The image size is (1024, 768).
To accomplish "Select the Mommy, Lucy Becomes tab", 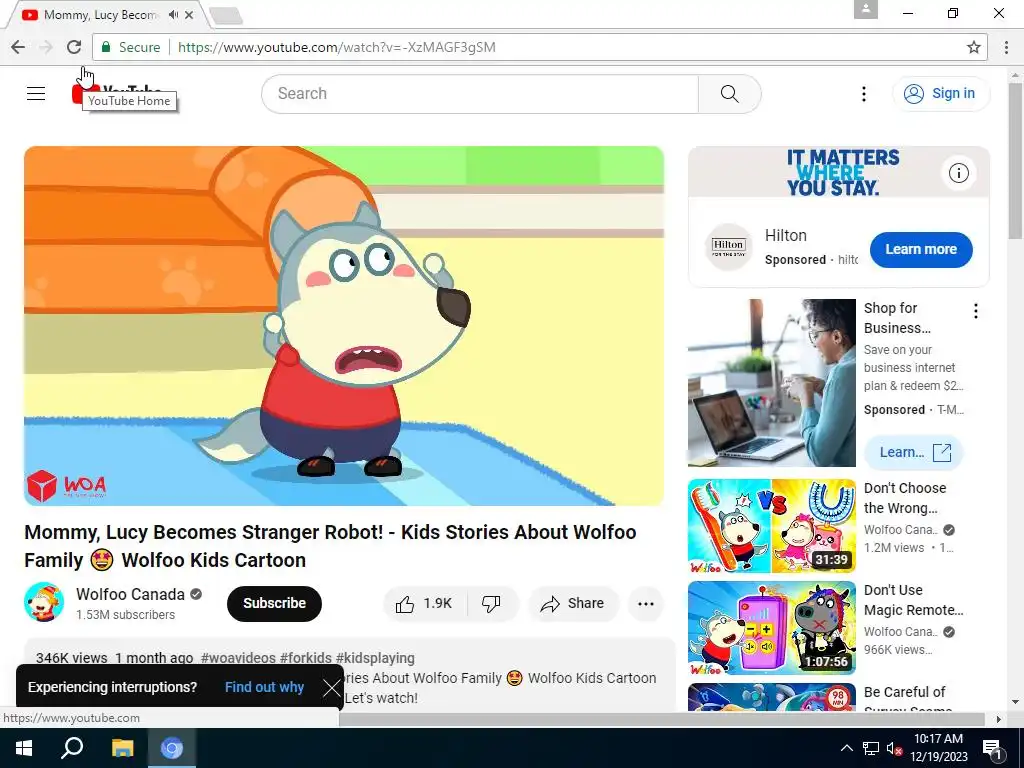I will click(x=101, y=14).
